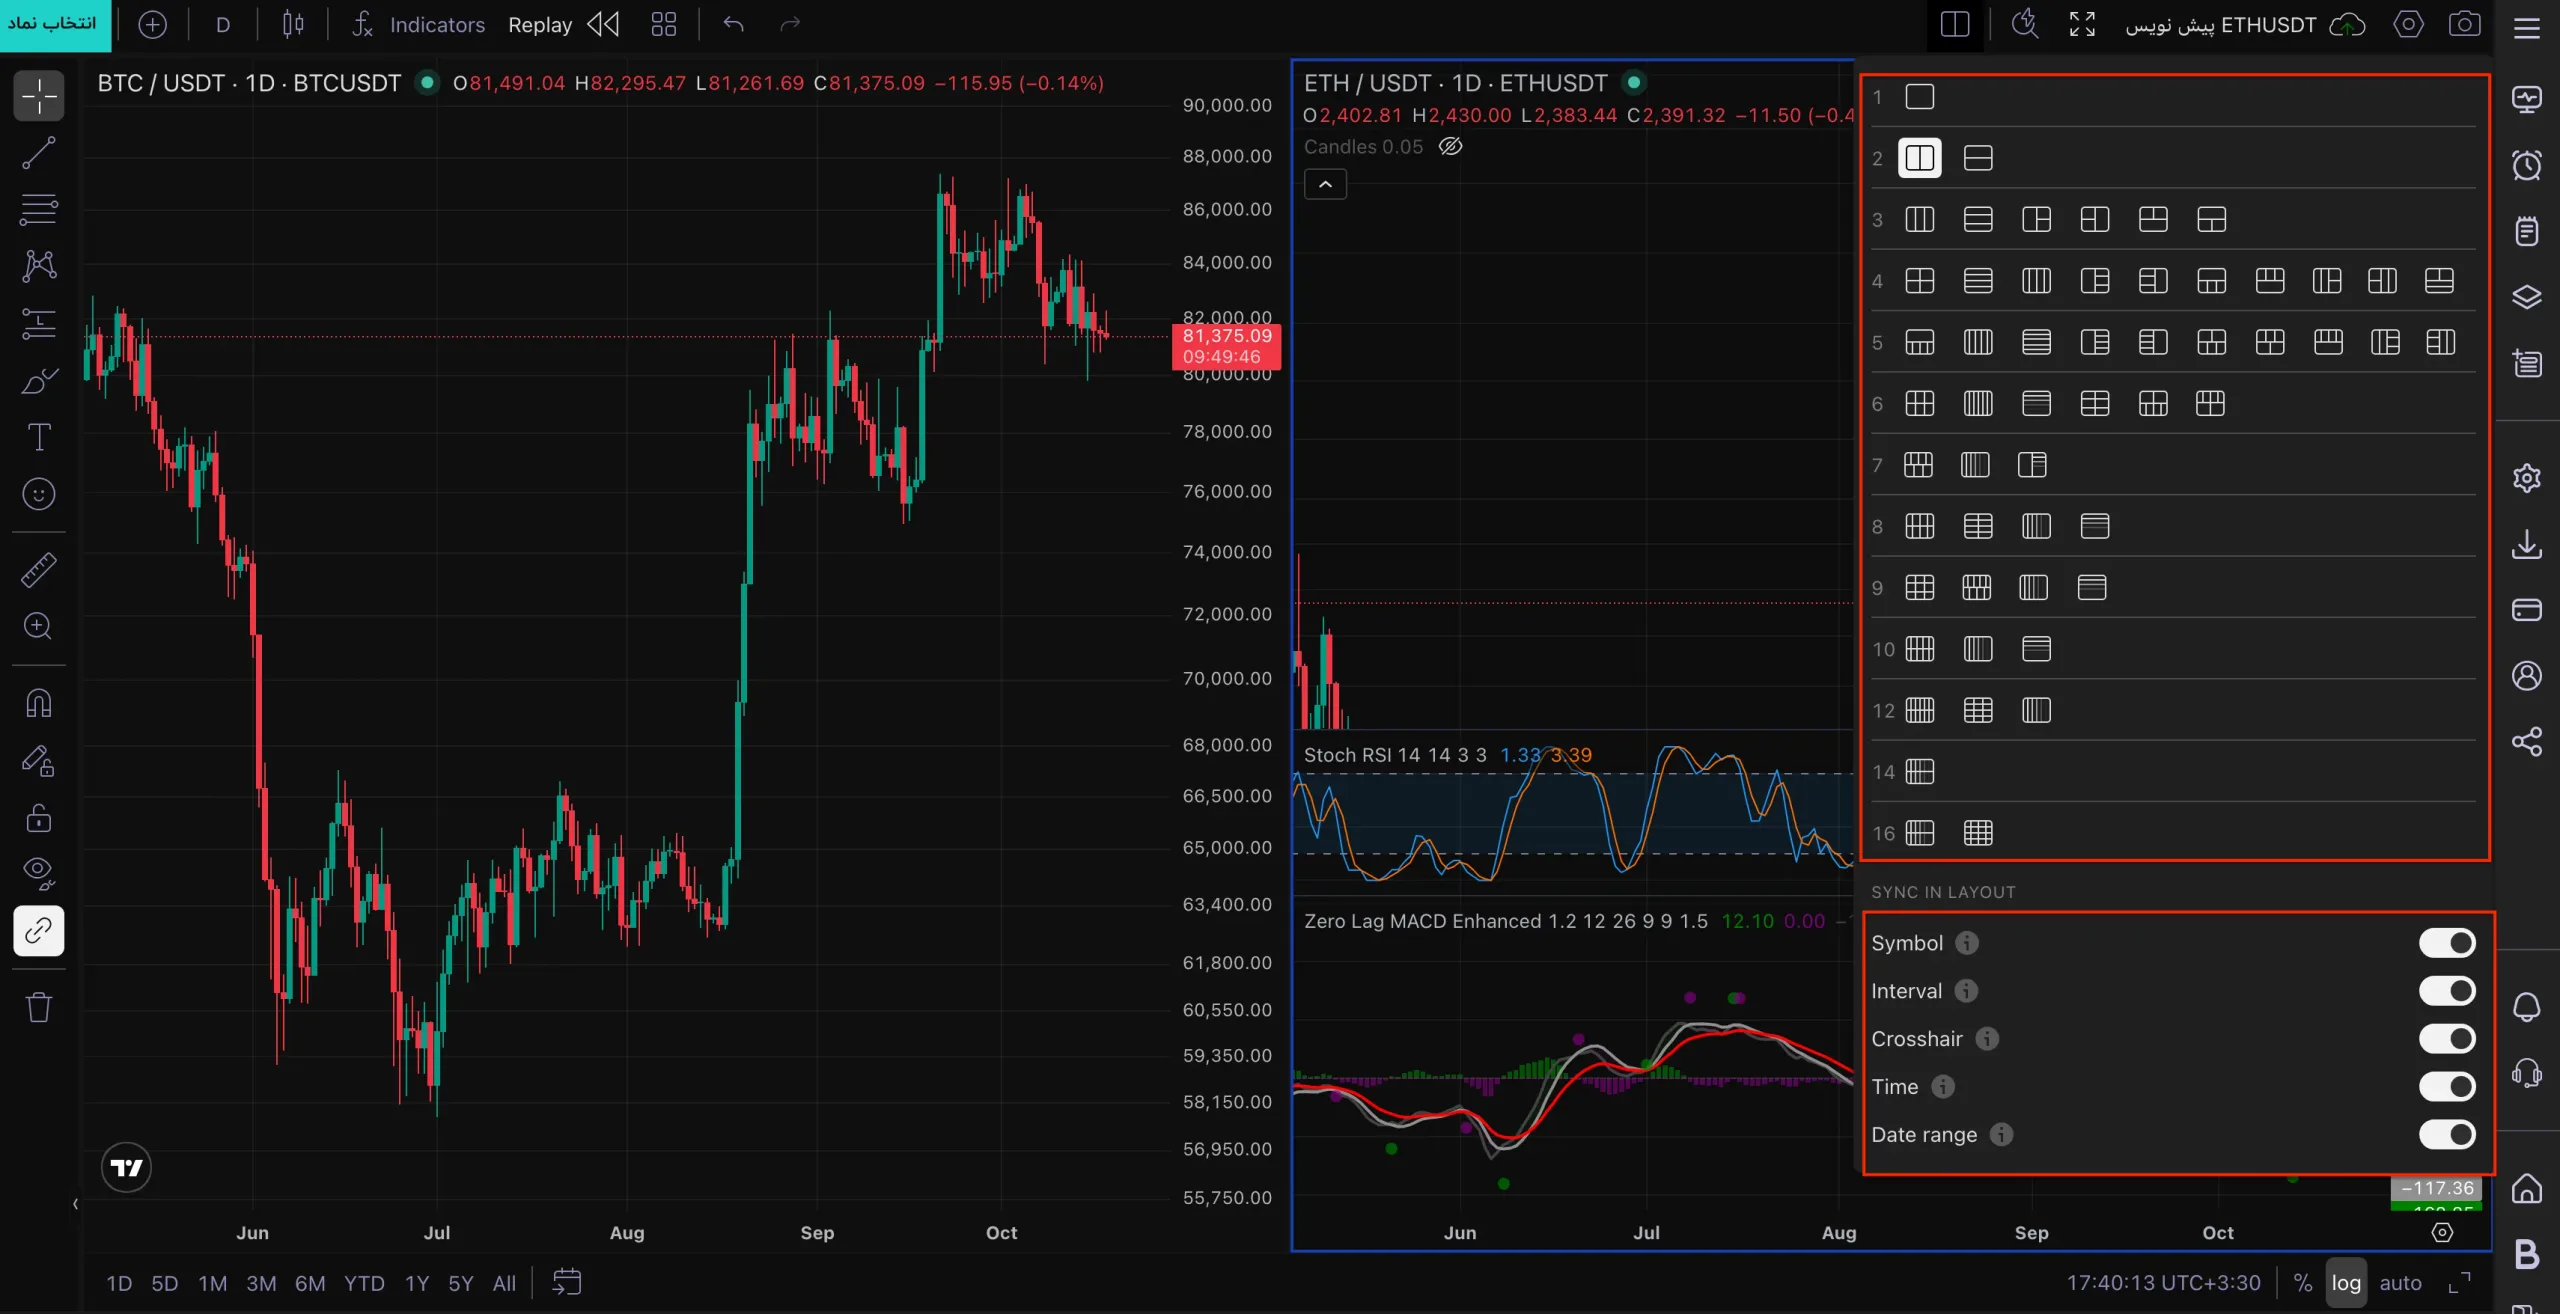Screen dimensions: 2560x1314
Task: Select the YTD date range
Action: click(364, 1283)
